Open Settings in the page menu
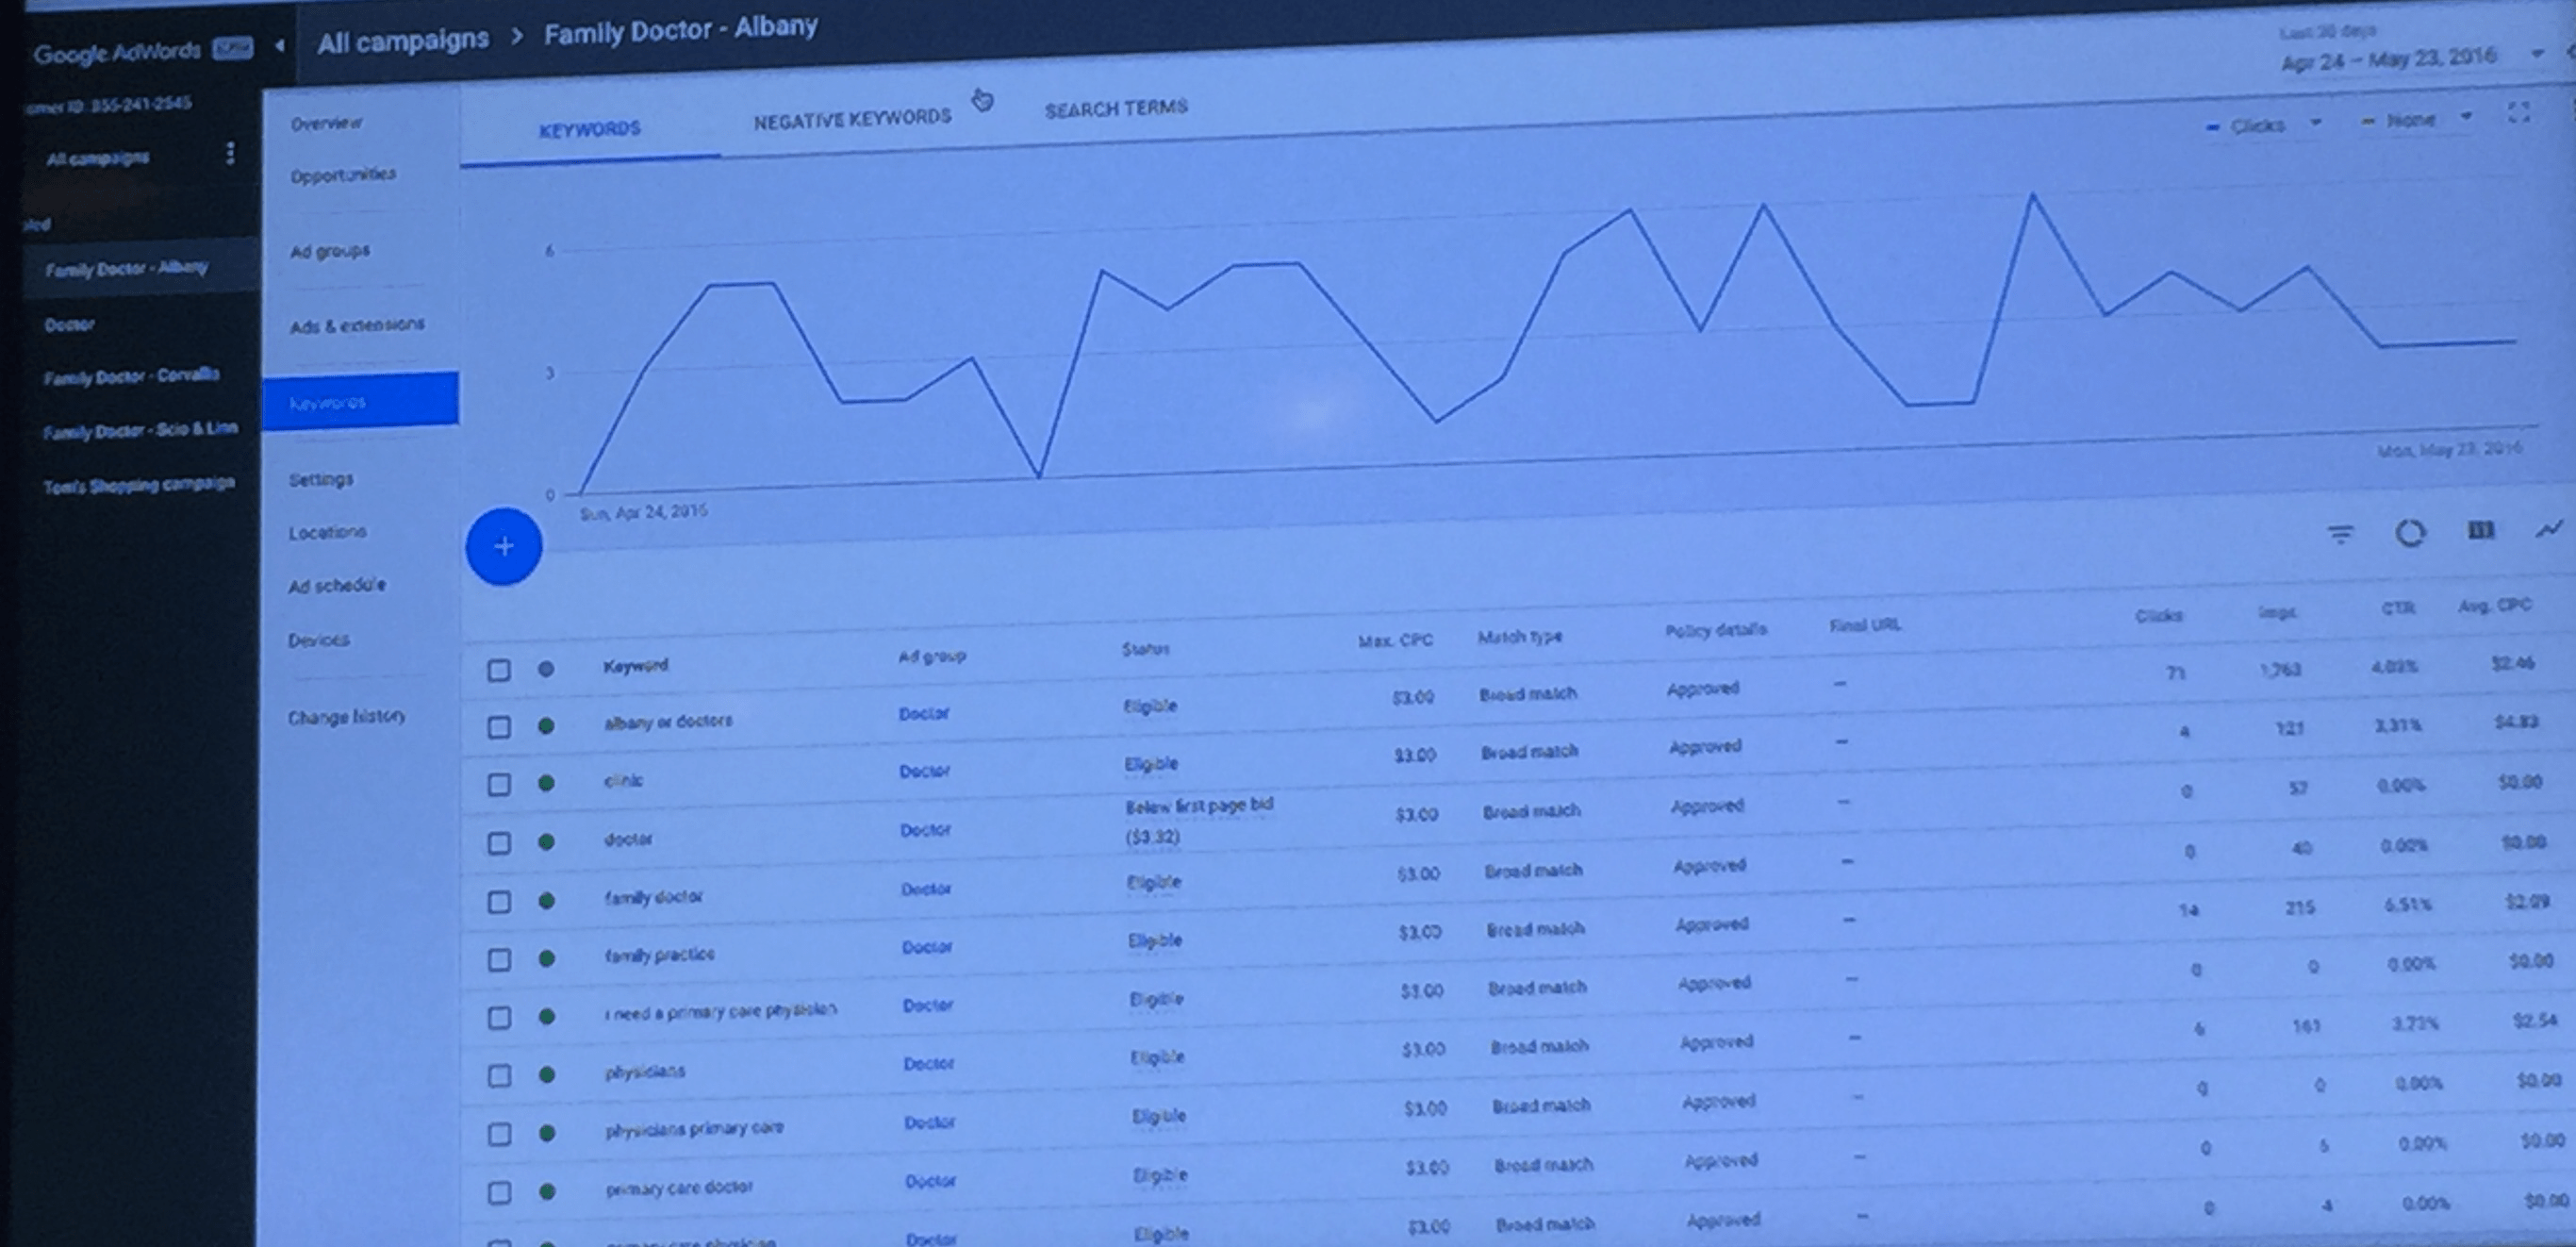This screenshot has width=2576, height=1247. point(321,479)
